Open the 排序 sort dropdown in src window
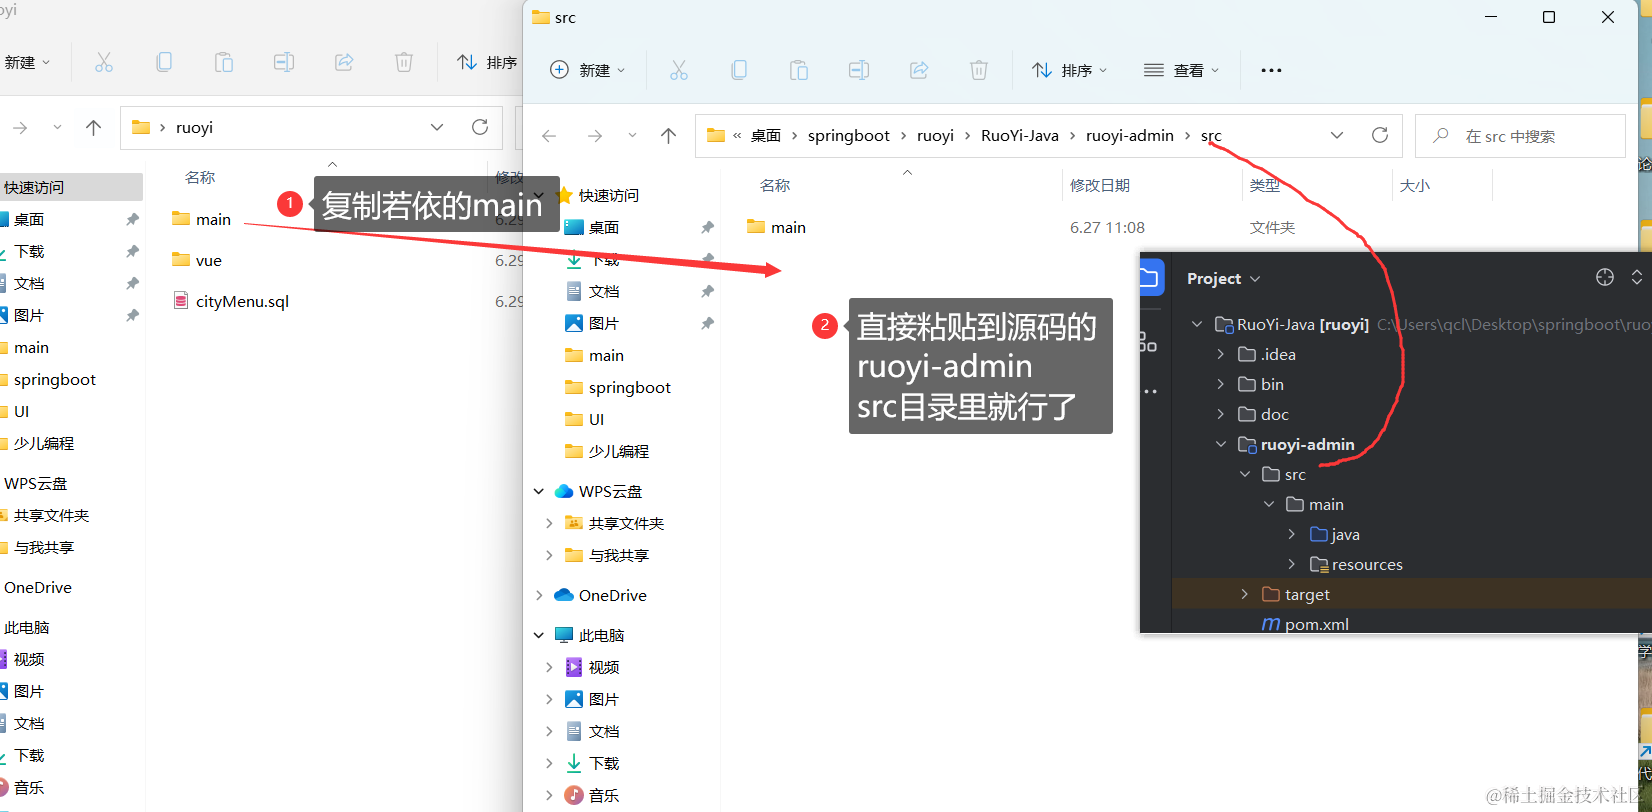The height and width of the screenshot is (812, 1652). 1070,70
